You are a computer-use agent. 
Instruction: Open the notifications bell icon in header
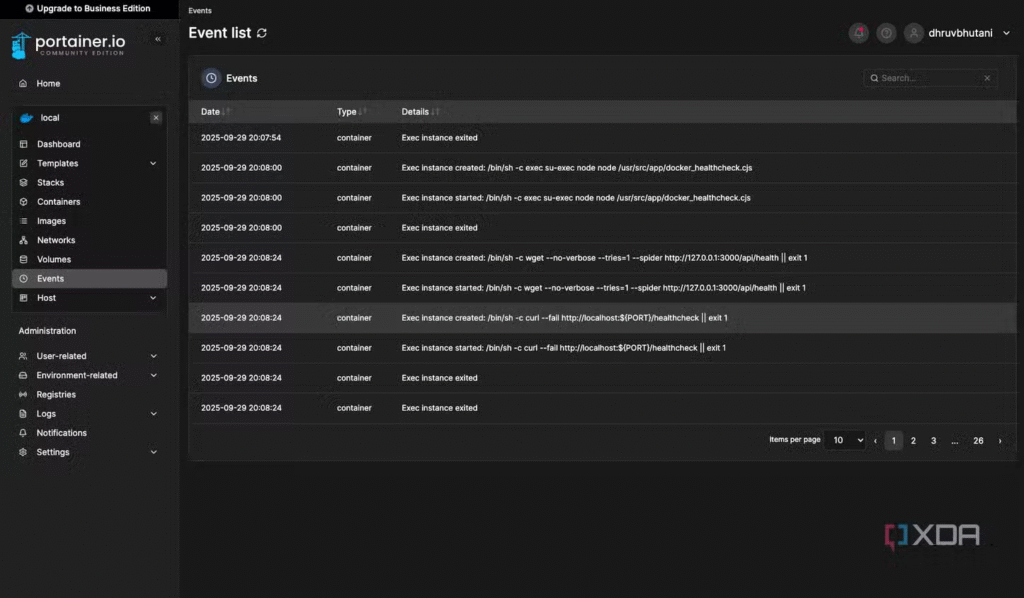coord(858,33)
